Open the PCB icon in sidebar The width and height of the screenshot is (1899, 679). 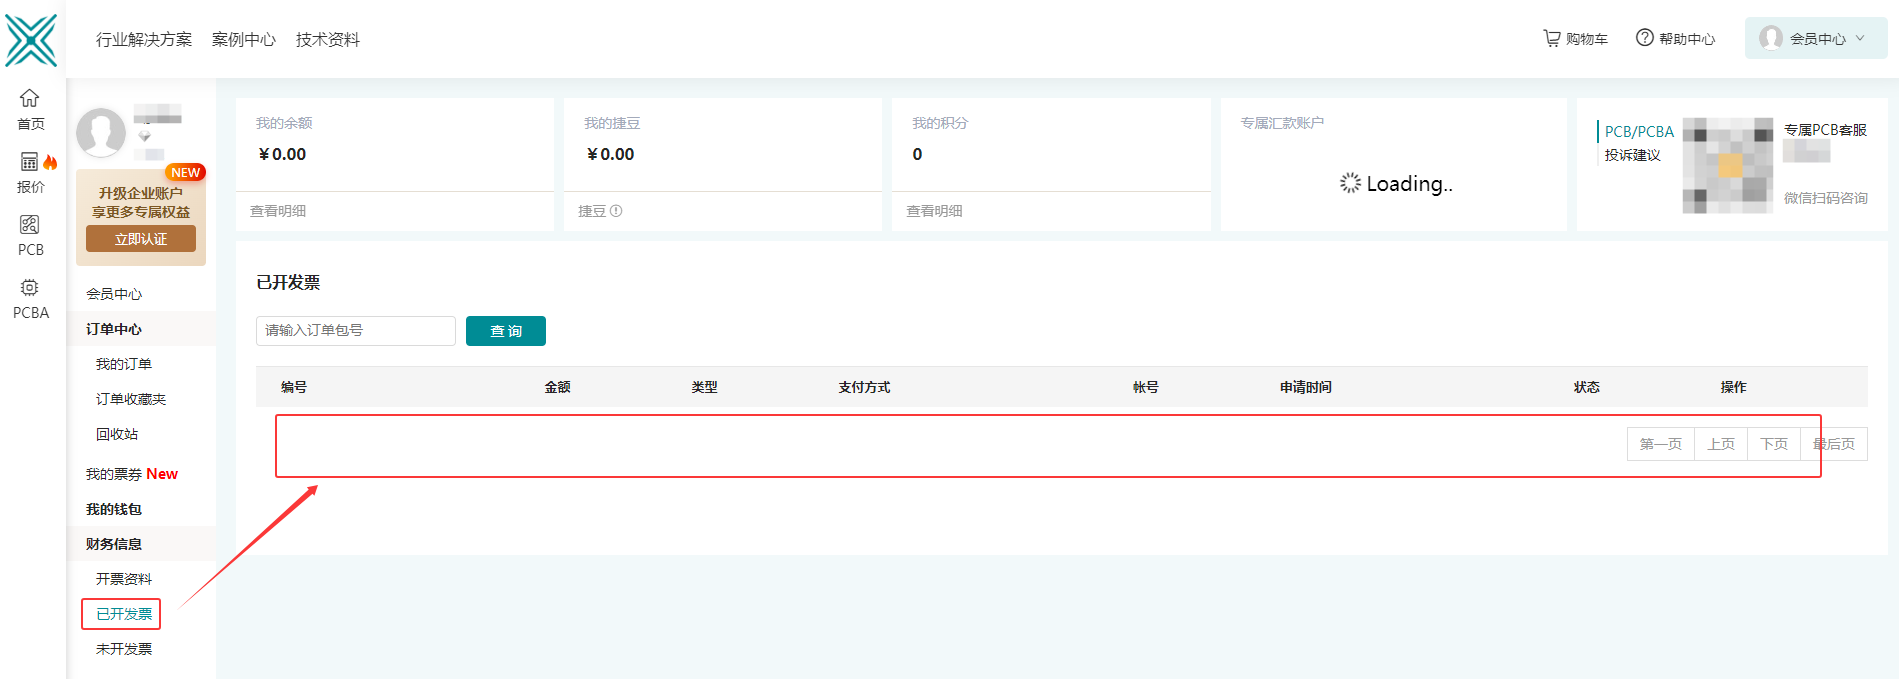(30, 235)
